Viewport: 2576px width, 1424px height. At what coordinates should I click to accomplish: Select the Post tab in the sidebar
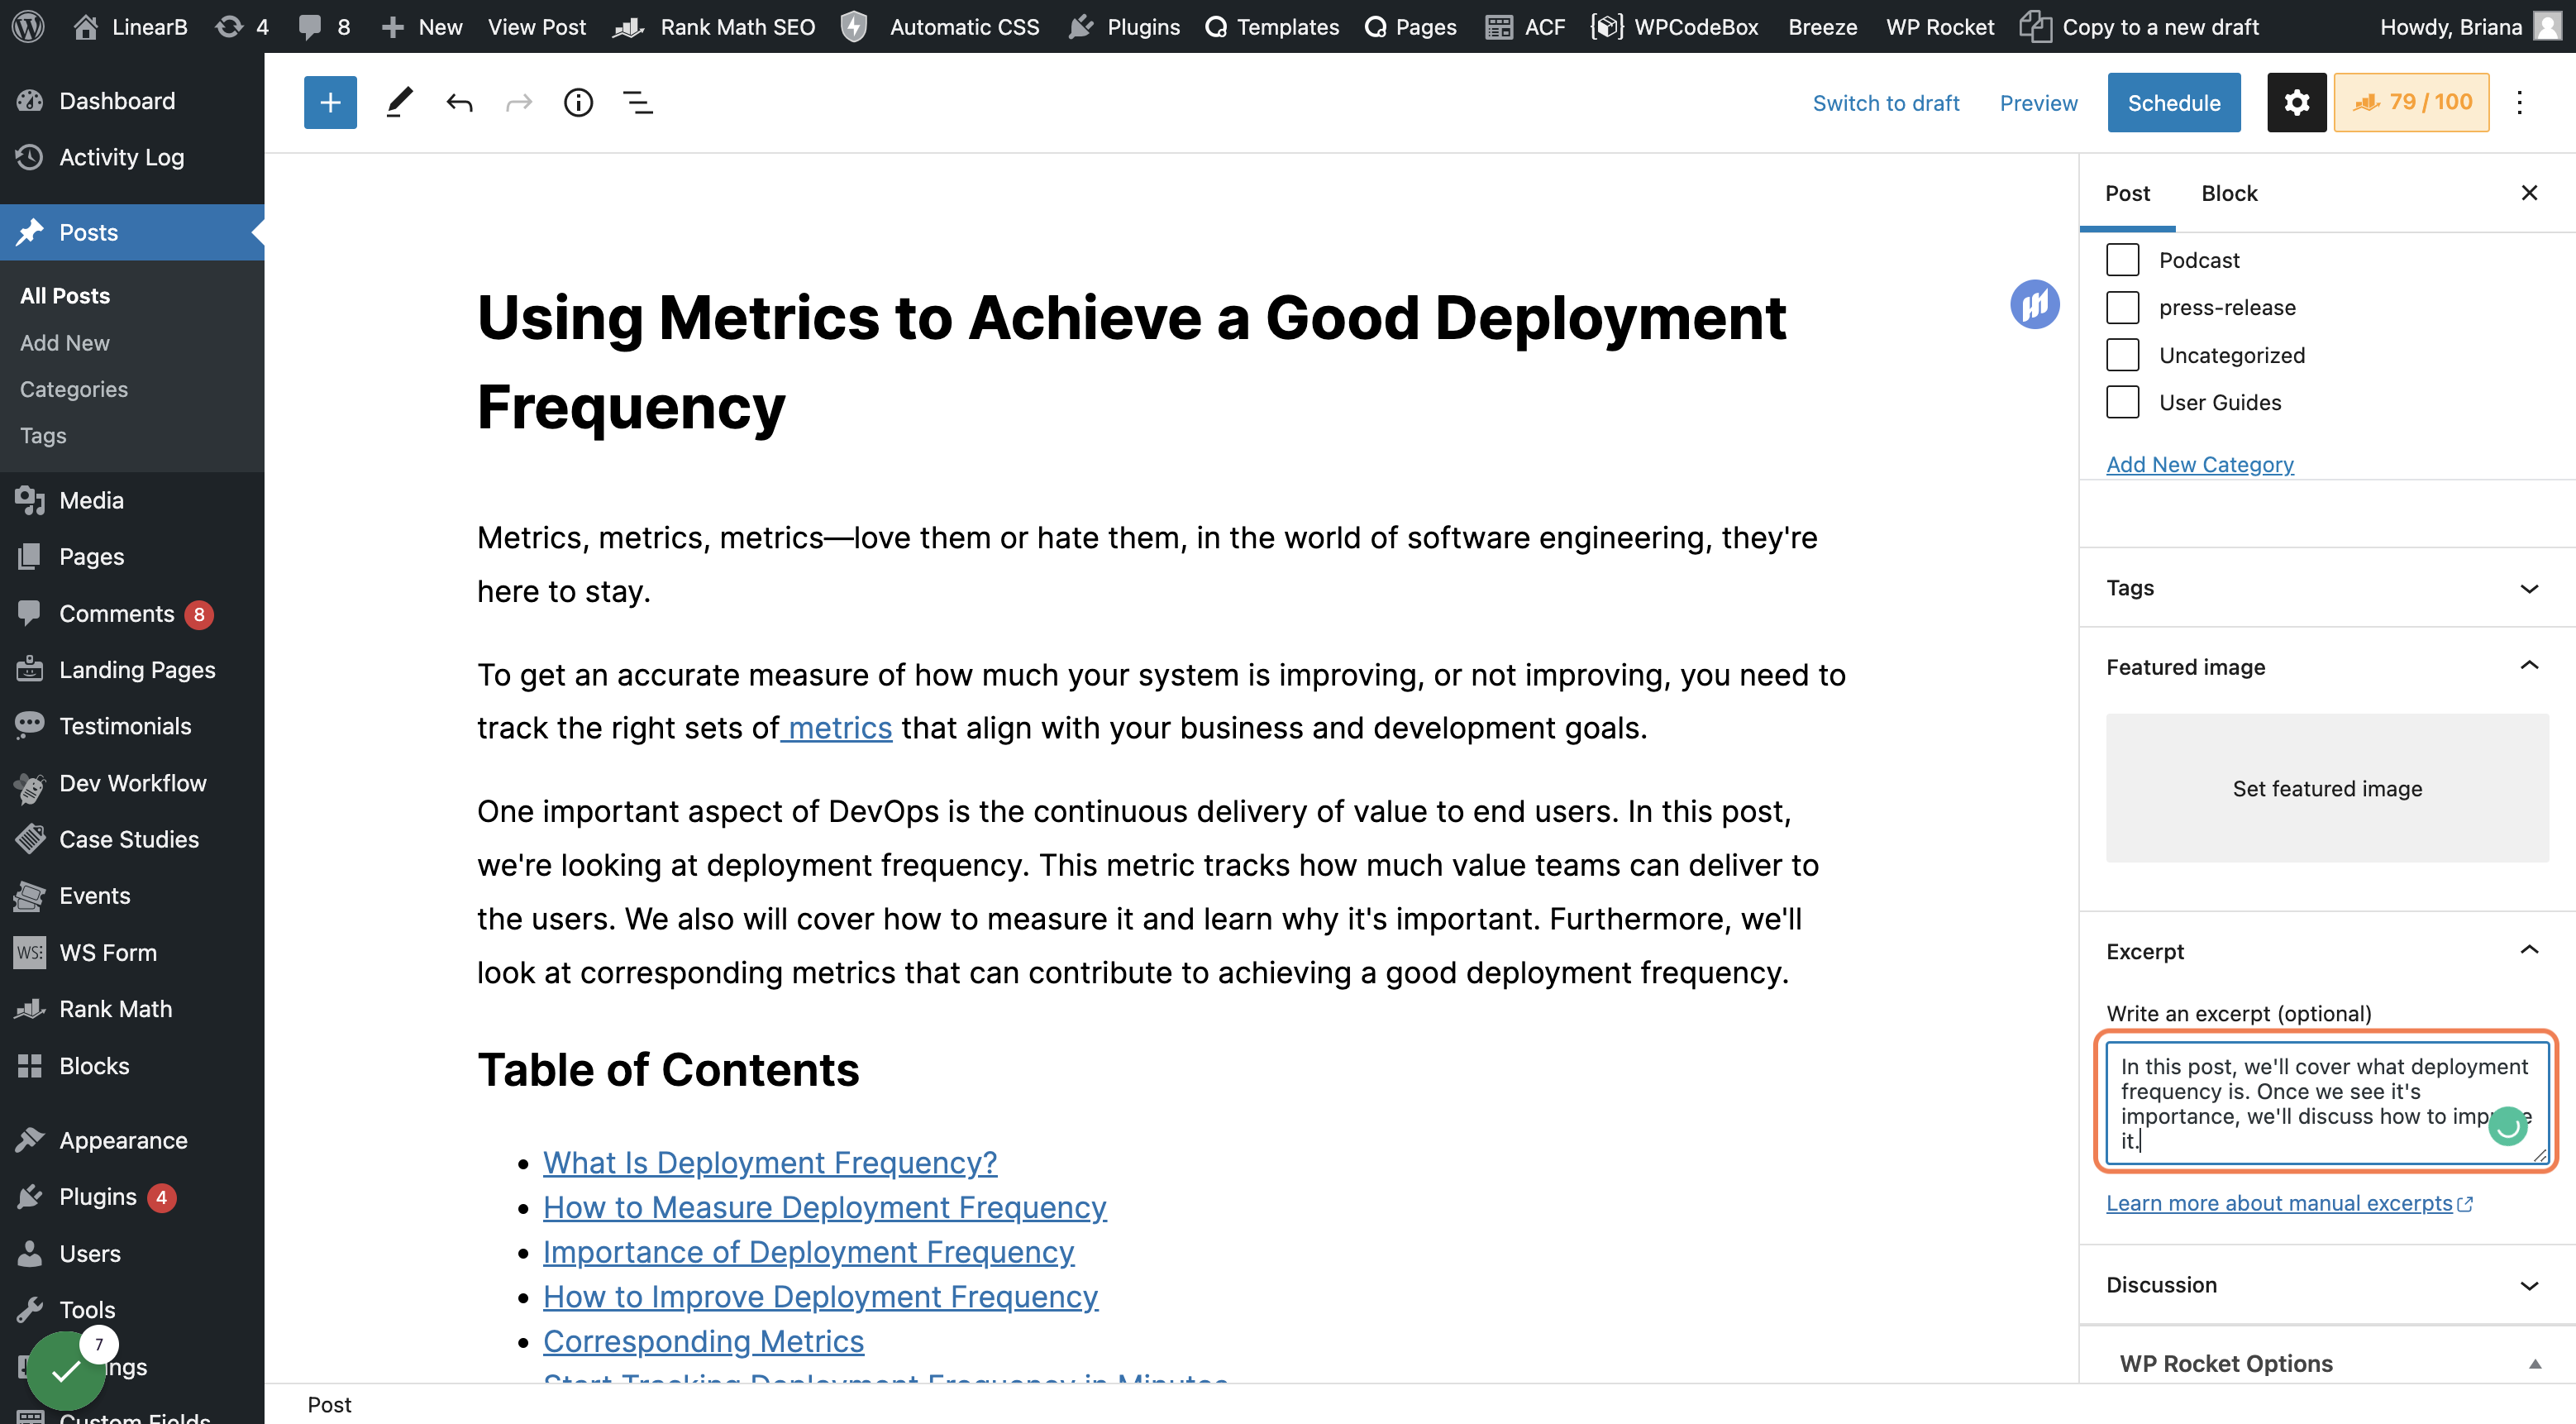(x=2127, y=193)
